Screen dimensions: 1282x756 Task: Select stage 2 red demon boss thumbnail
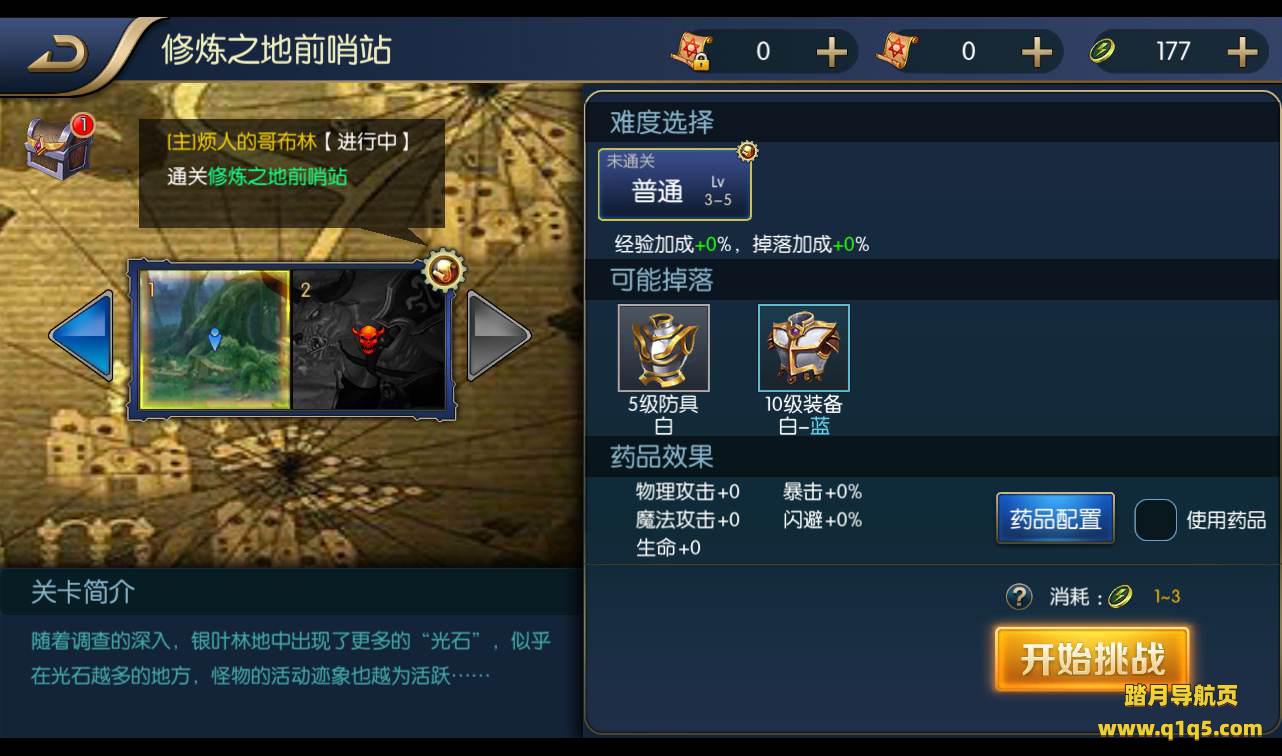coord(368,339)
